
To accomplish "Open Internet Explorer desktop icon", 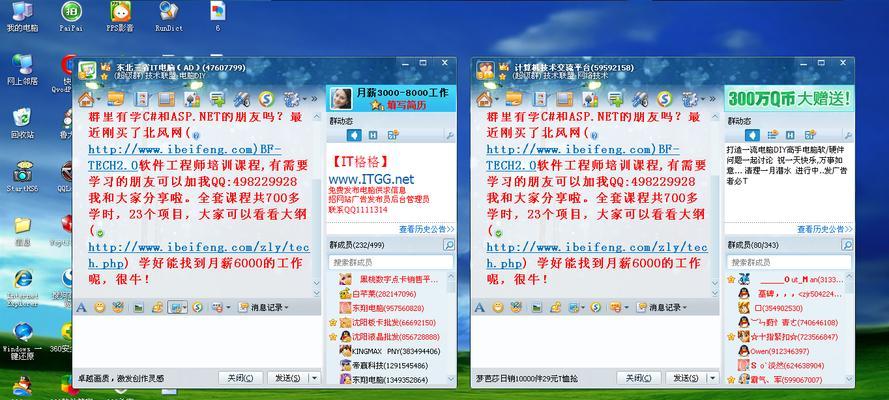I will click(23, 288).
